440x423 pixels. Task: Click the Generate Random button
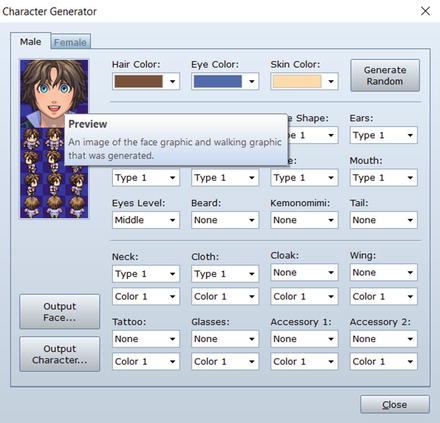click(385, 75)
